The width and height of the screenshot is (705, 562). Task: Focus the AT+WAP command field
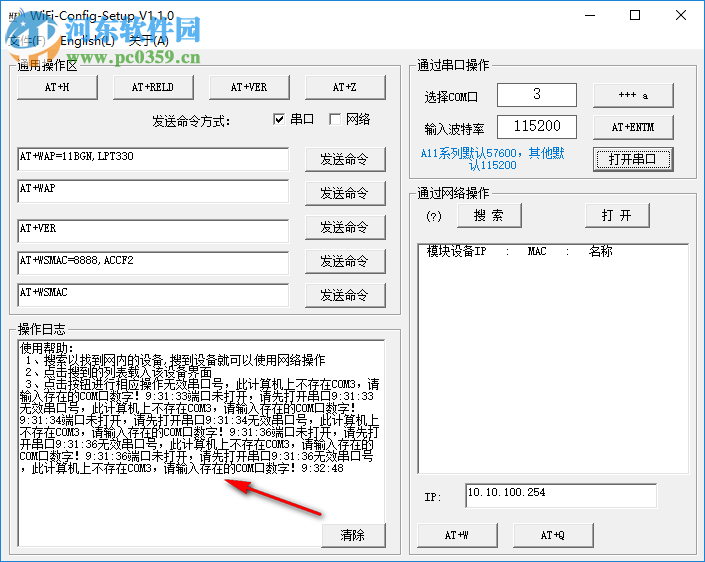153,191
